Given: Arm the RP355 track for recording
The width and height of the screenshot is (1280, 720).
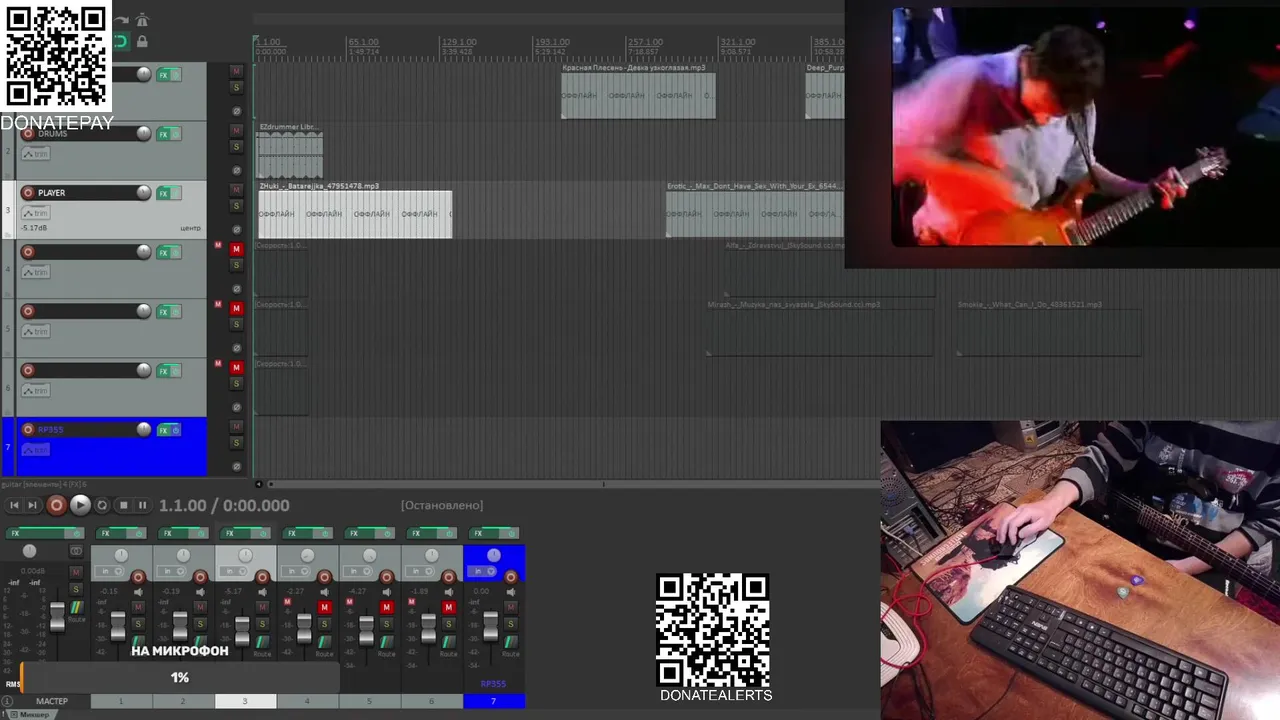Looking at the screenshot, I should click(x=28, y=430).
